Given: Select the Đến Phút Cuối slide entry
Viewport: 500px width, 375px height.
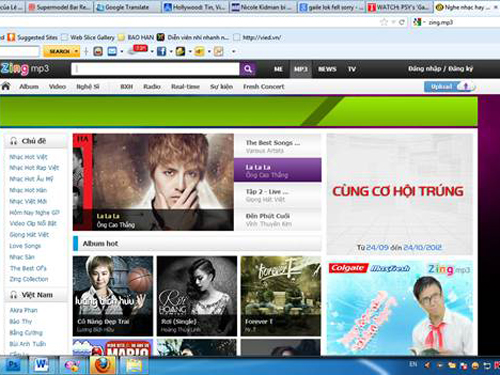Looking at the screenshot, I should tap(278, 219).
